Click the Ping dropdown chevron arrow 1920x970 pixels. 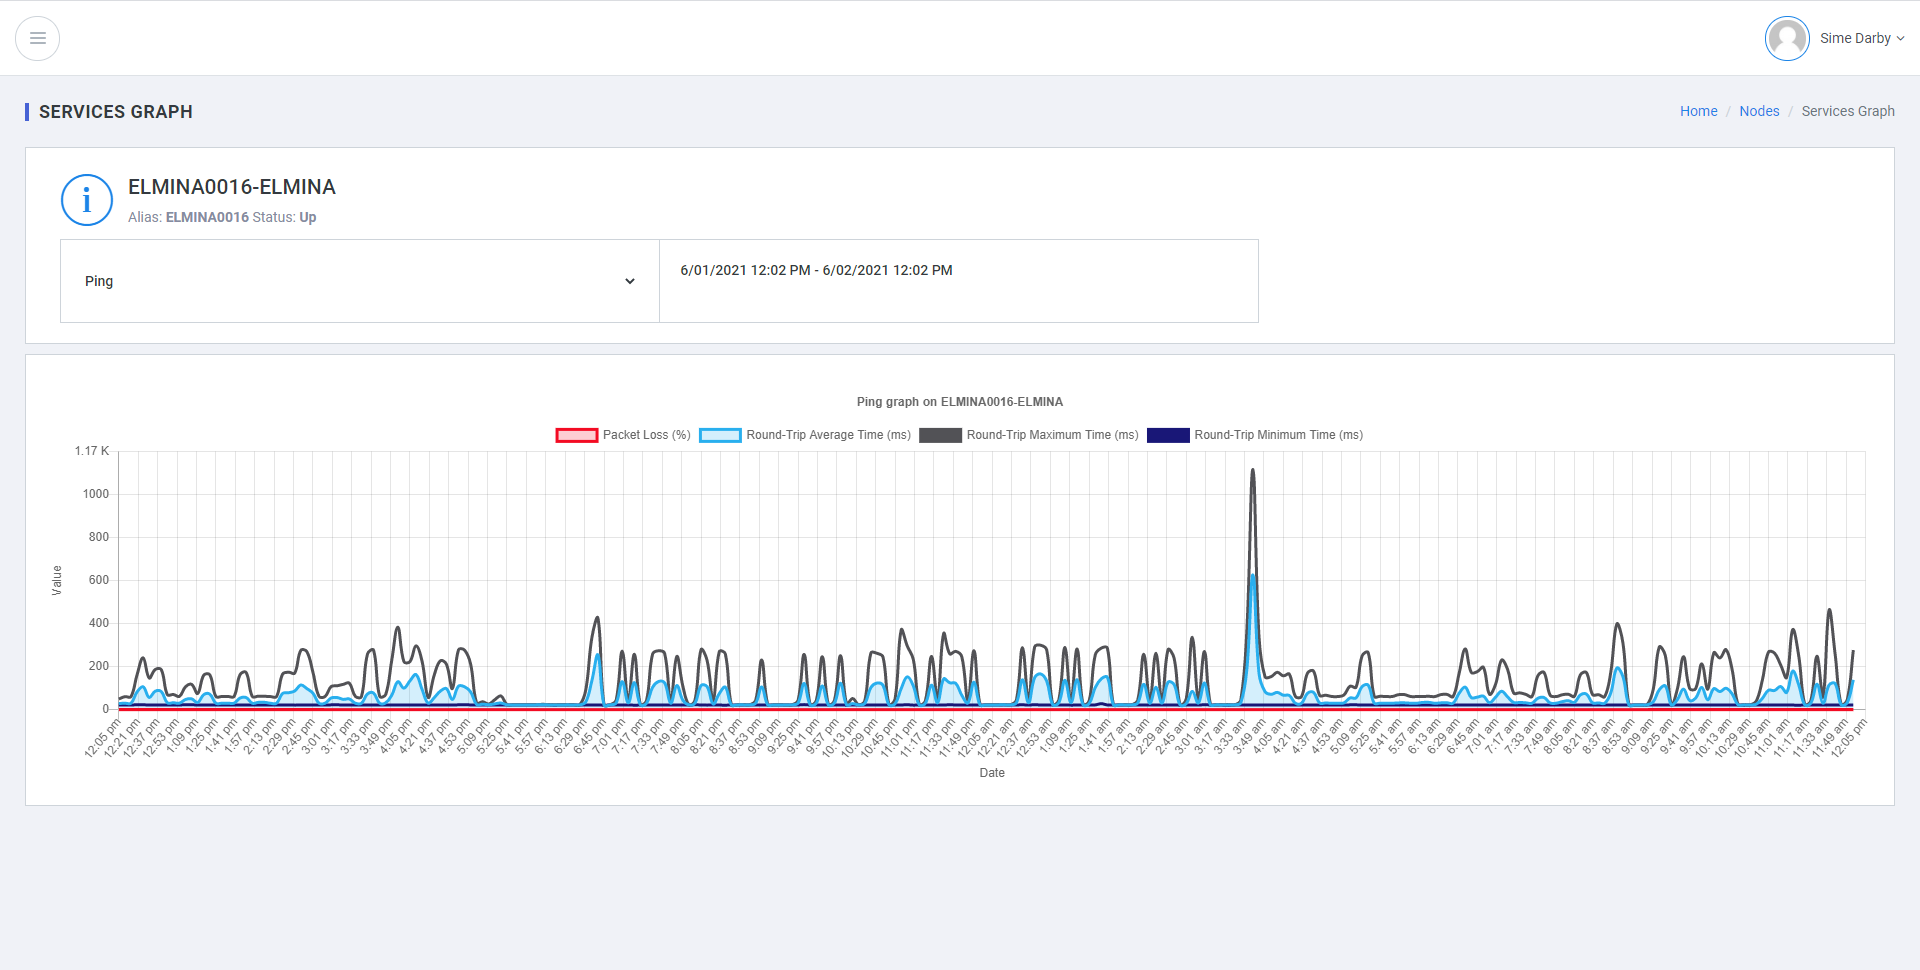click(x=630, y=282)
